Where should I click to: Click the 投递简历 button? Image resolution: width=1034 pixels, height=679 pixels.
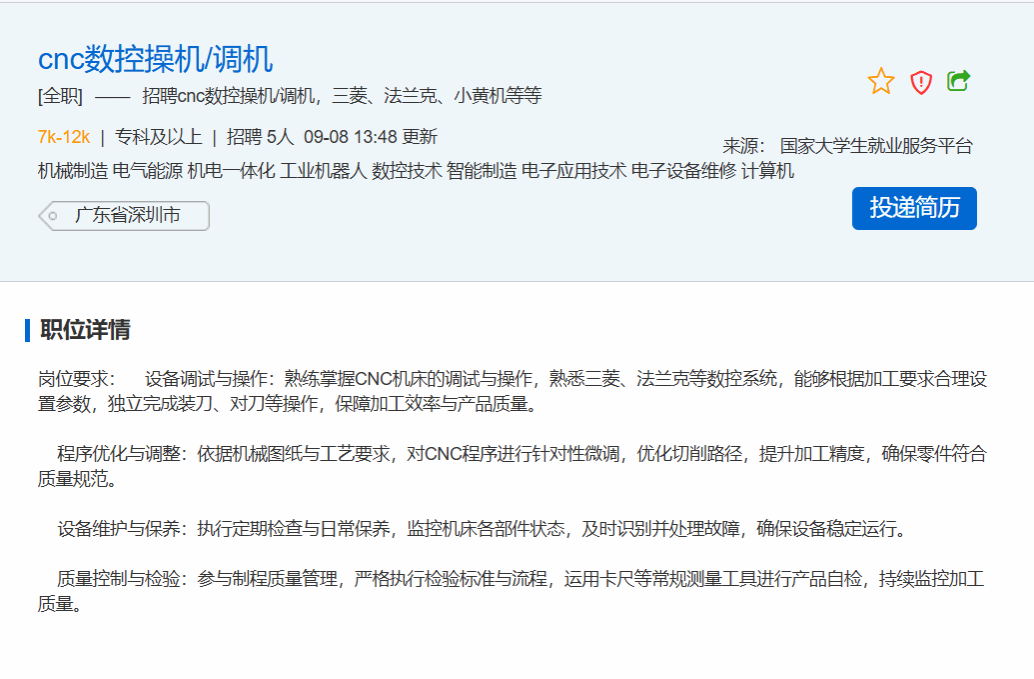(914, 208)
